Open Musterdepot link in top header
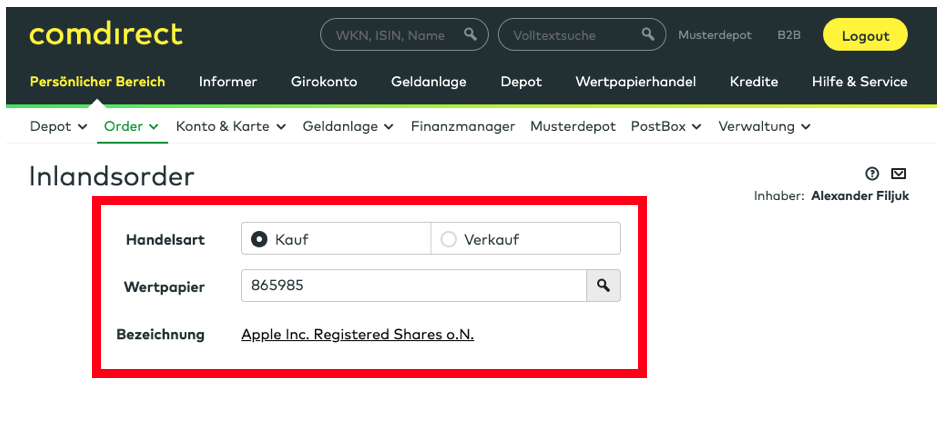This screenshot has width=948, height=436. pos(715,35)
